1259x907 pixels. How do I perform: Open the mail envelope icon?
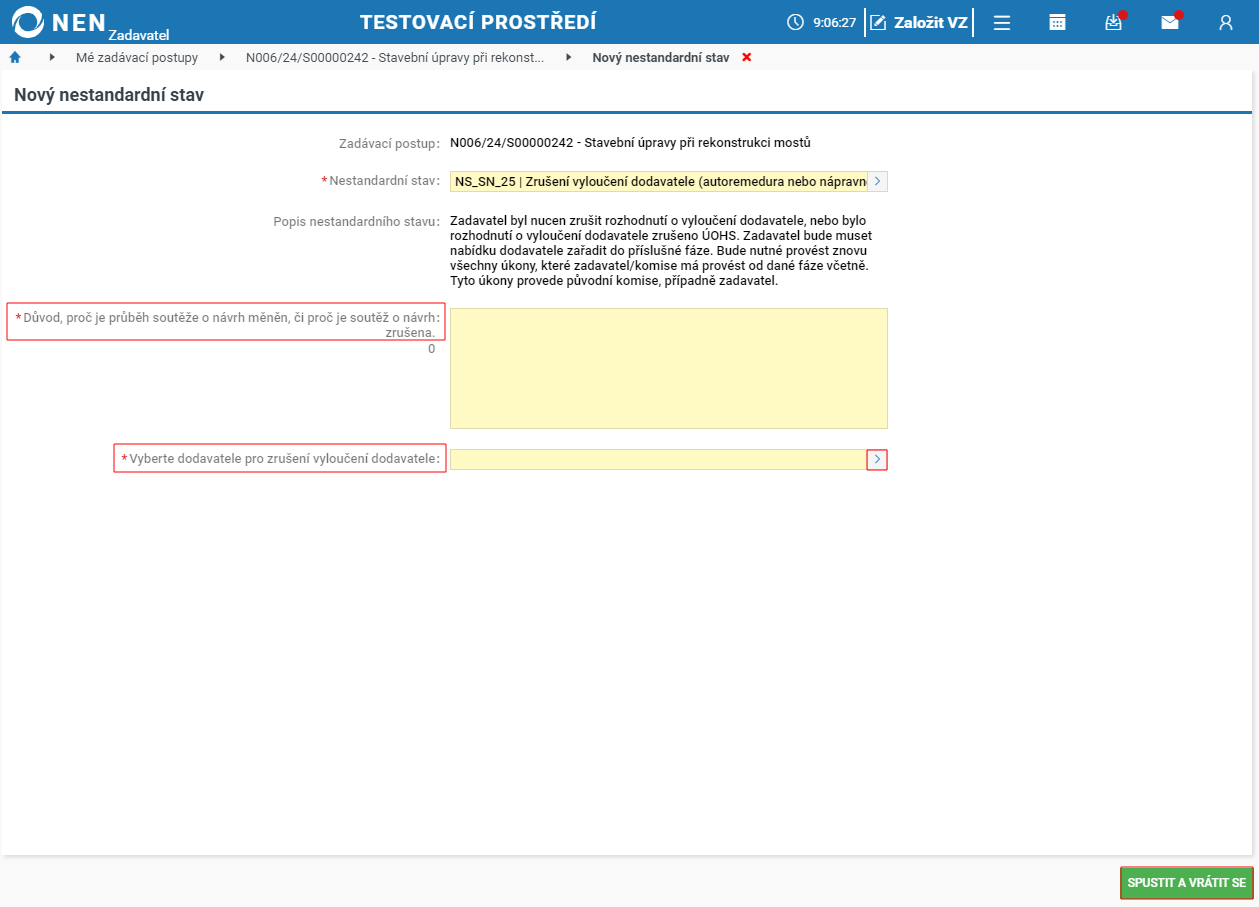1169,22
